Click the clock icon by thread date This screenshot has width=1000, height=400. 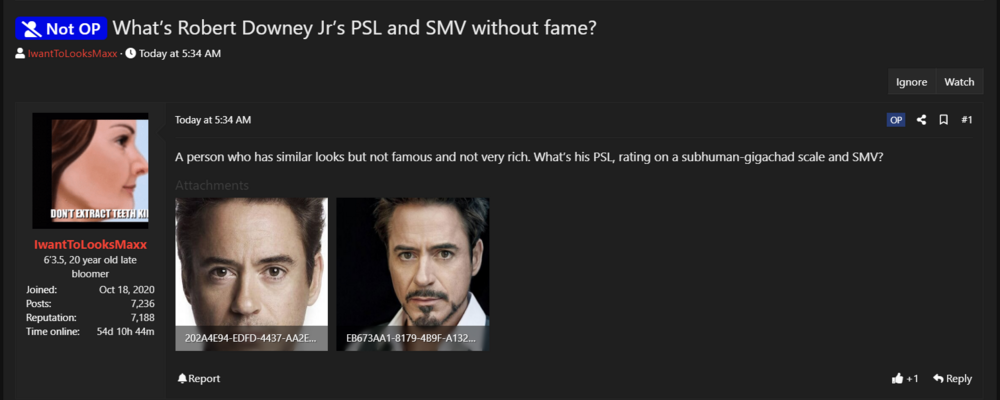coord(131,54)
